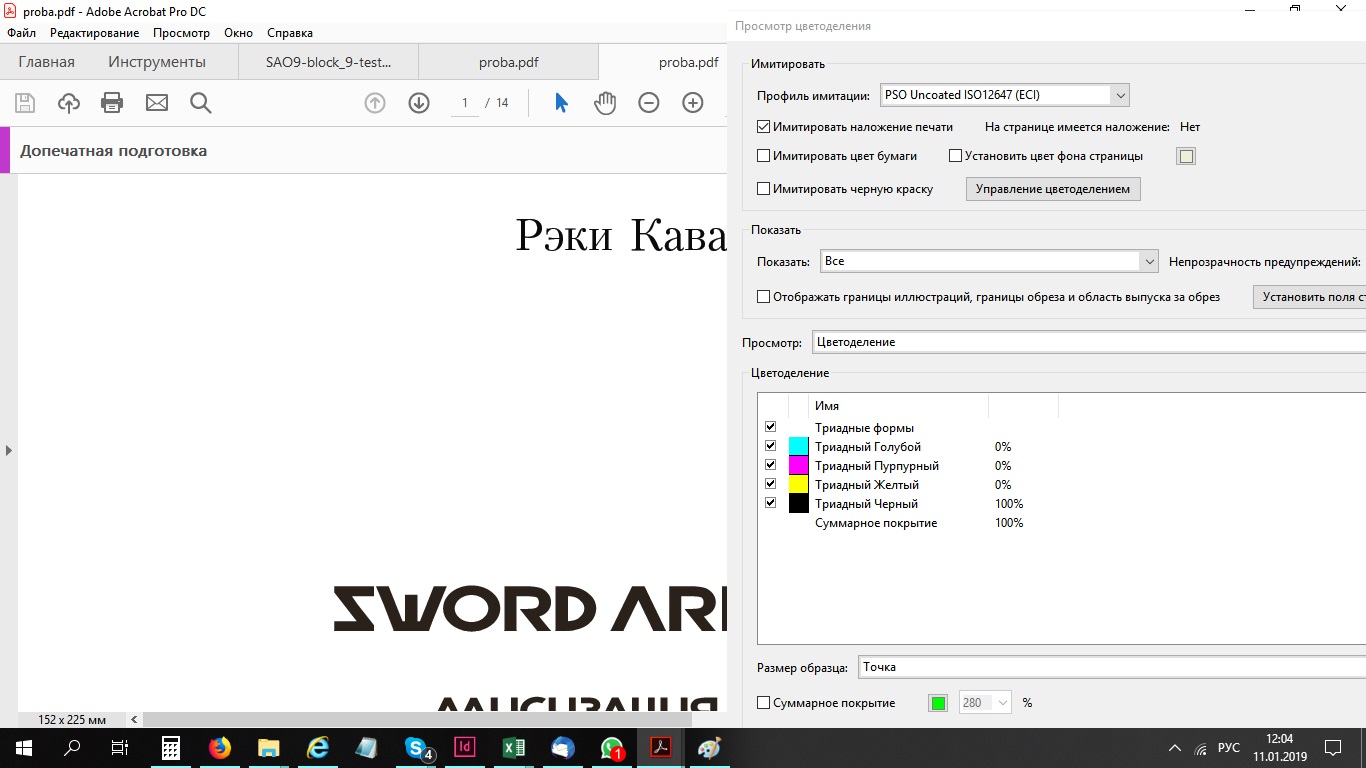Open the magnifier search tool

click(200, 103)
